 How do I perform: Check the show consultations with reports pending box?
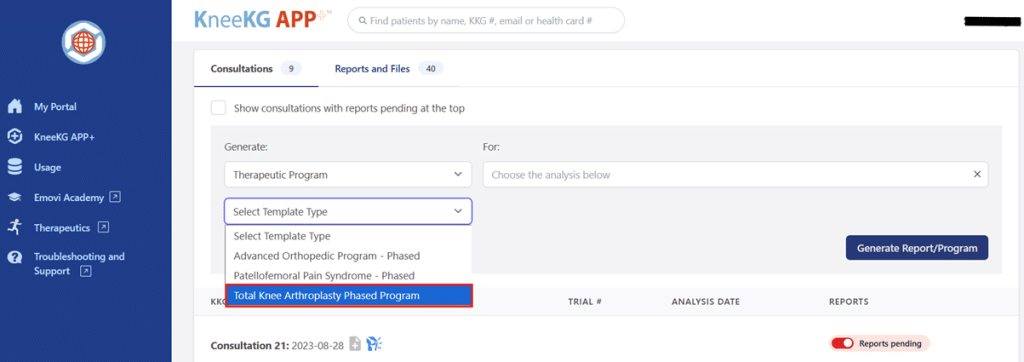point(218,108)
